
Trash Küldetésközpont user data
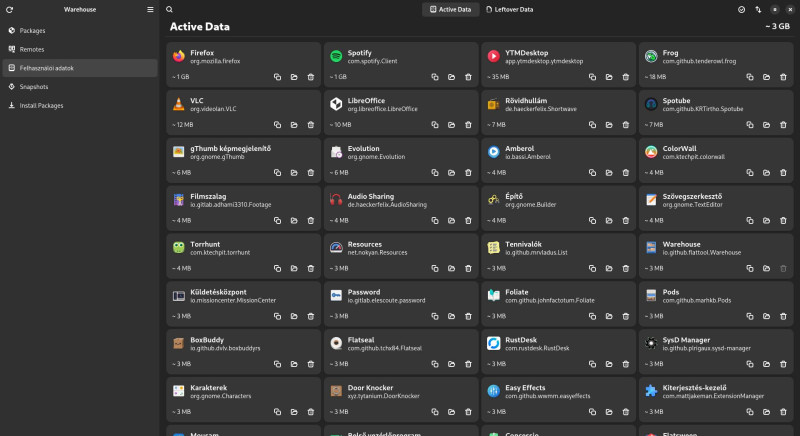[x=311, y=316]
